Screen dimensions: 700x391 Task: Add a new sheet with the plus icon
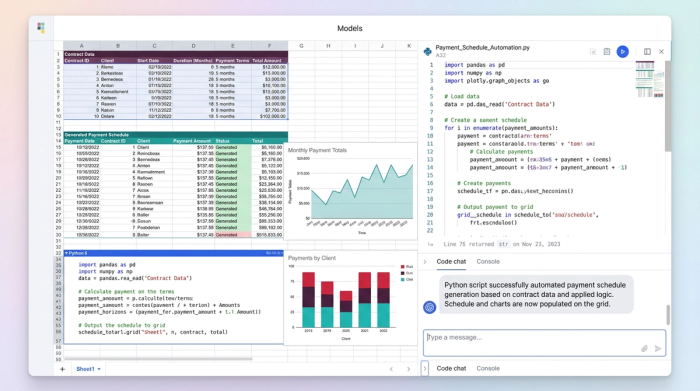62,369
